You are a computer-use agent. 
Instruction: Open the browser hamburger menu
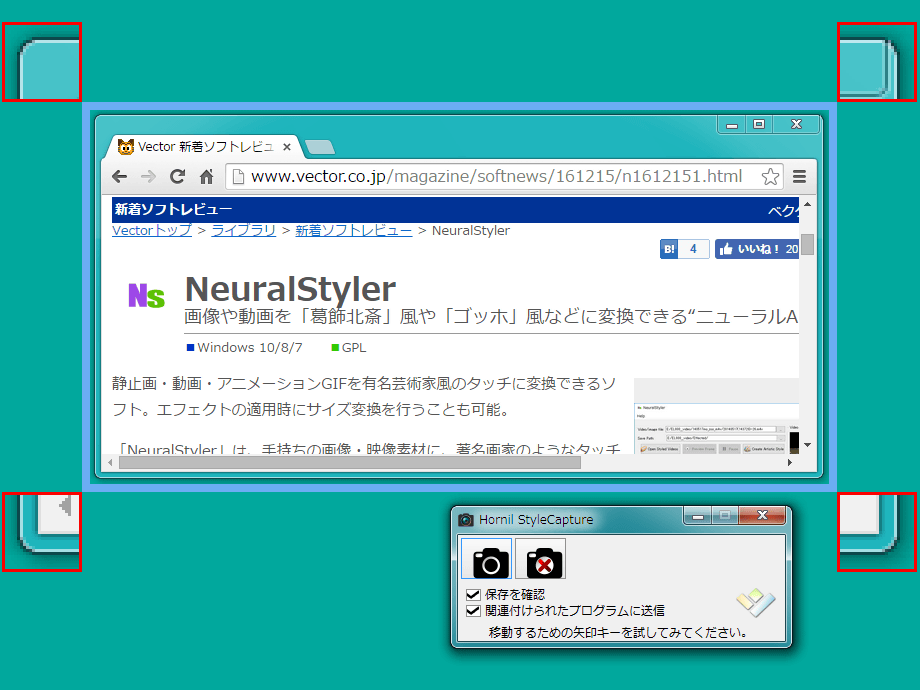[x=799, y=177]
